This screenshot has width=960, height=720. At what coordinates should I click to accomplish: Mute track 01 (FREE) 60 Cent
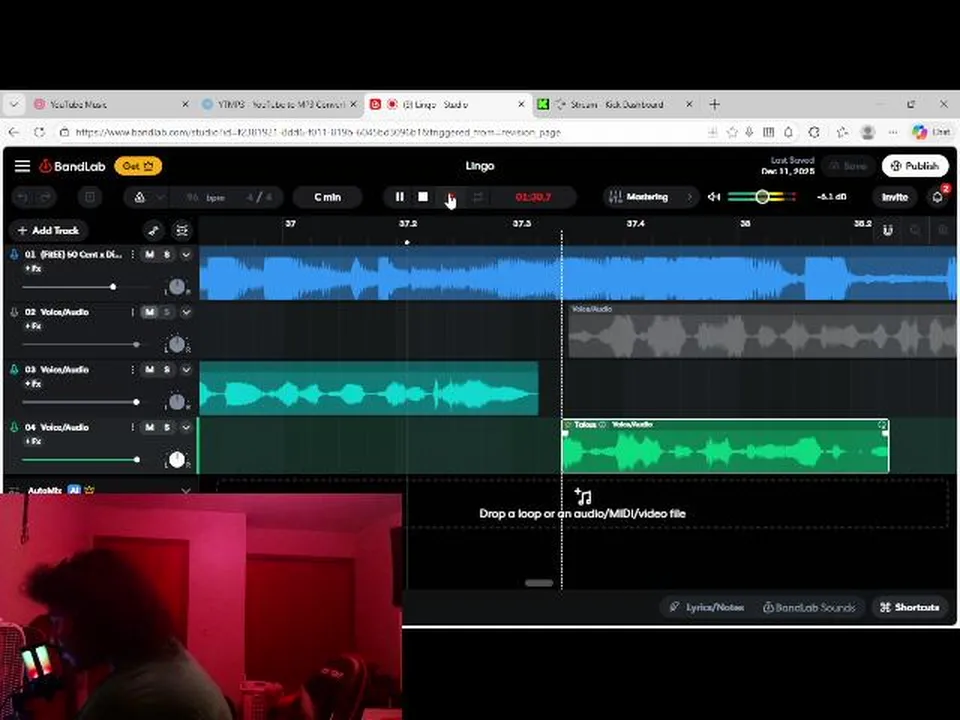click(150, 254)
